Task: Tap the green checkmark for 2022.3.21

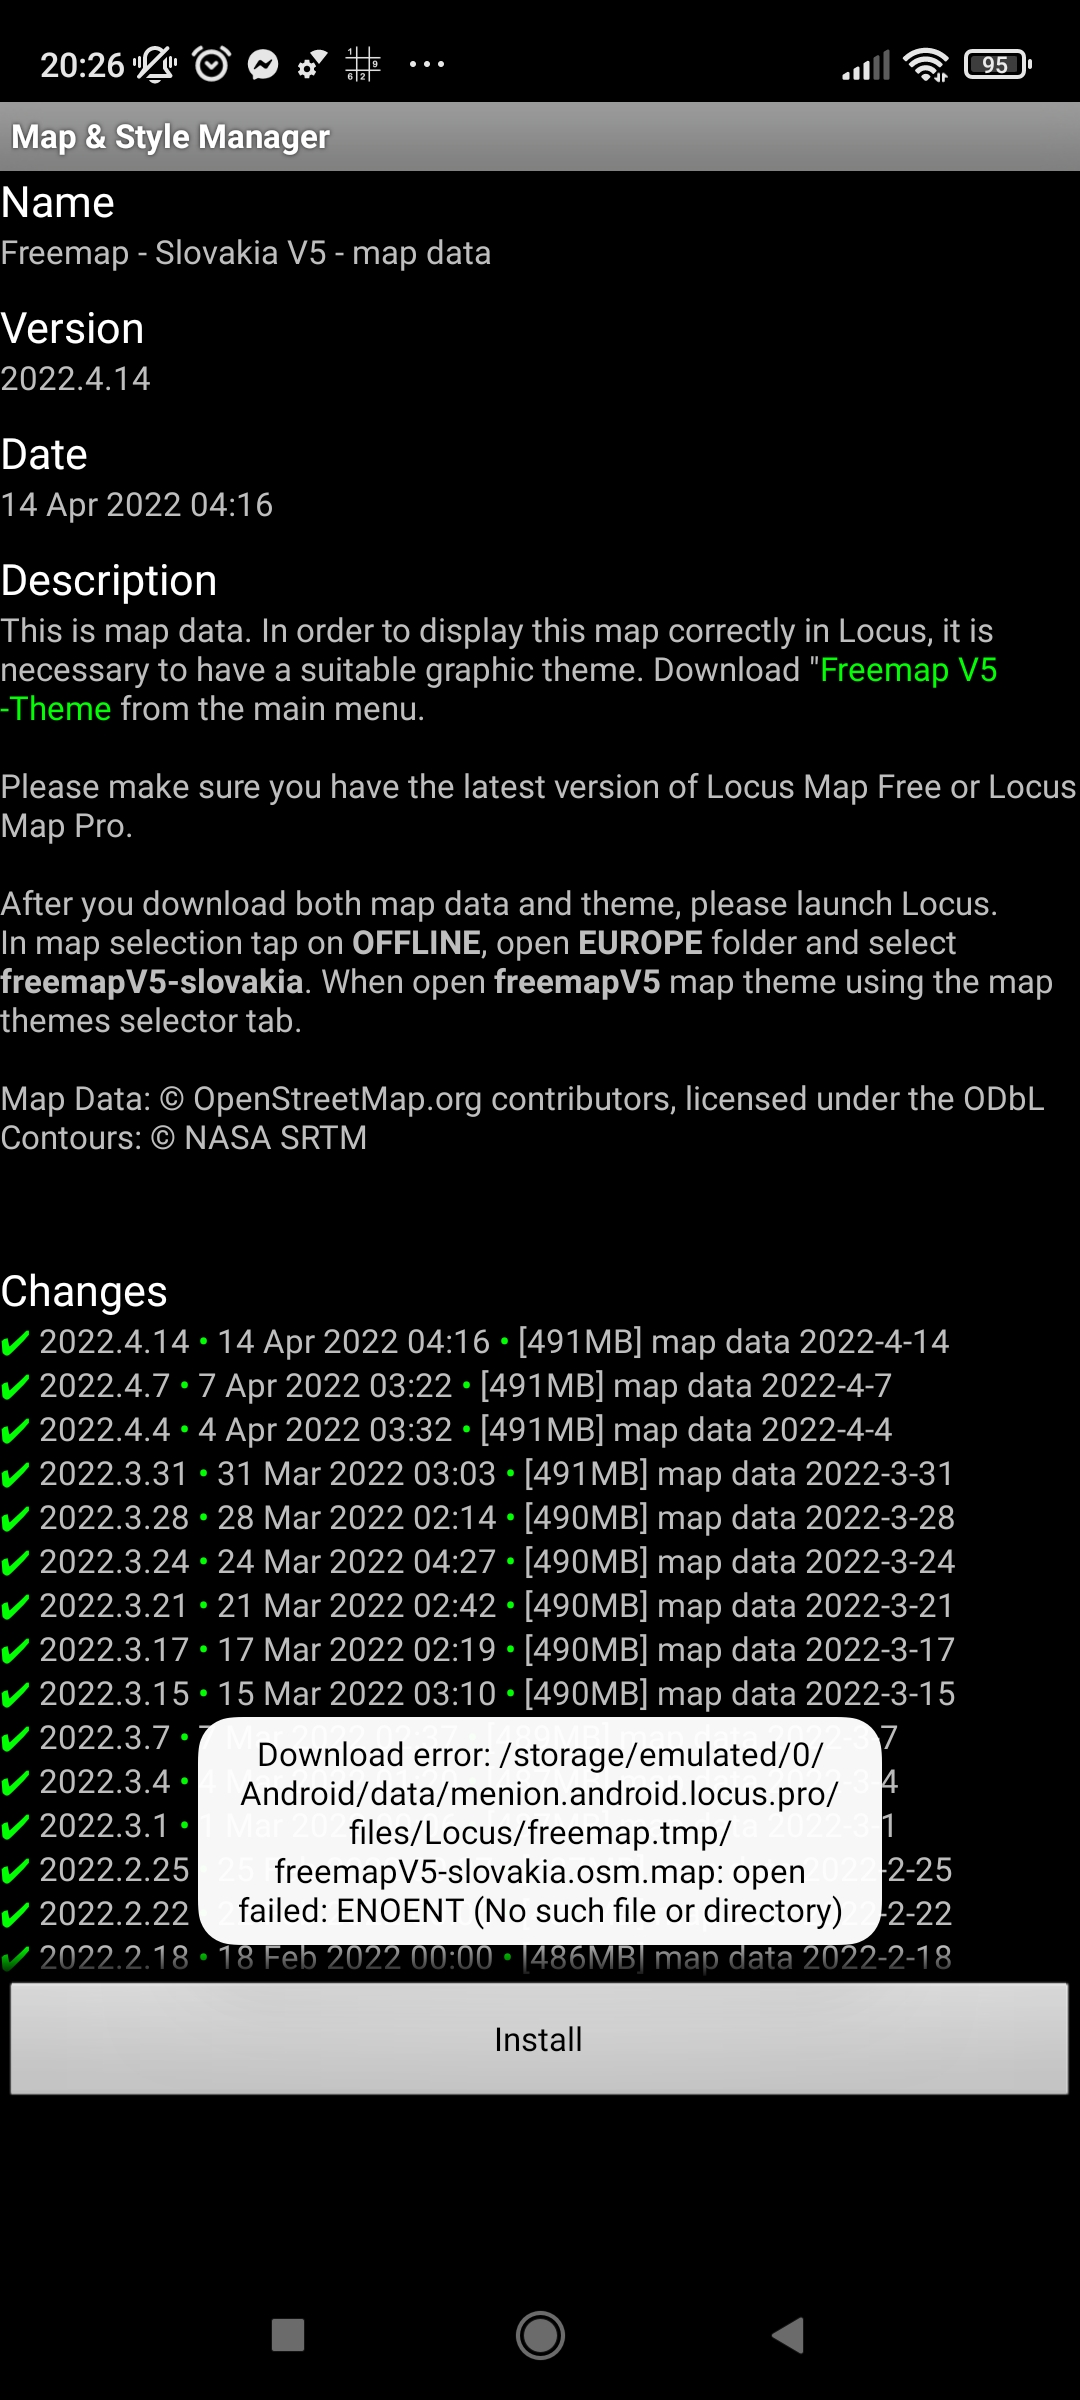Action: (x=15, y=1607)
